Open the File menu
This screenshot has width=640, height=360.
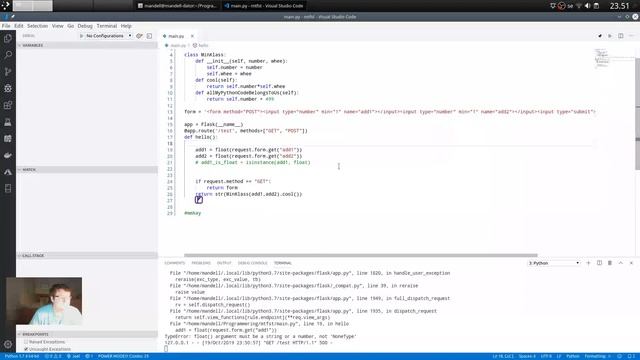pos(6,26)
